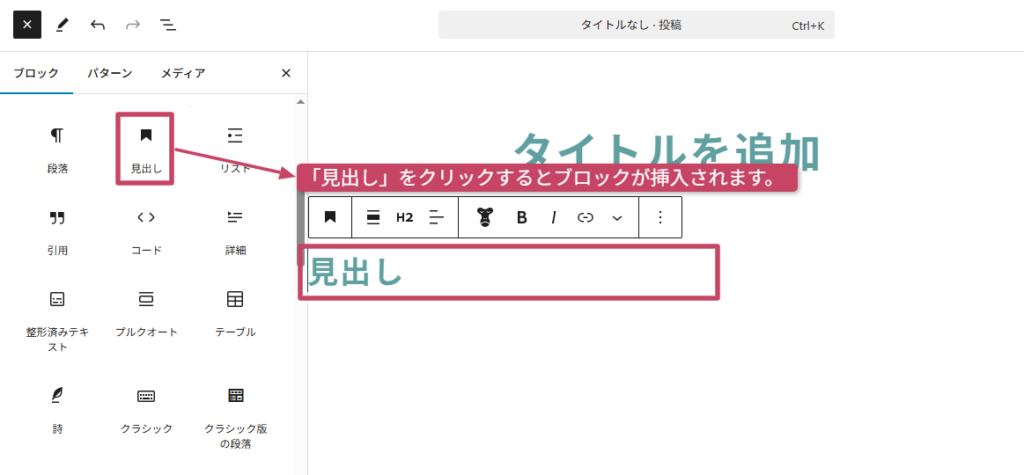Toggle italic formatting
Viewport: 1024px width, 475px height.
tap(553, 218)
